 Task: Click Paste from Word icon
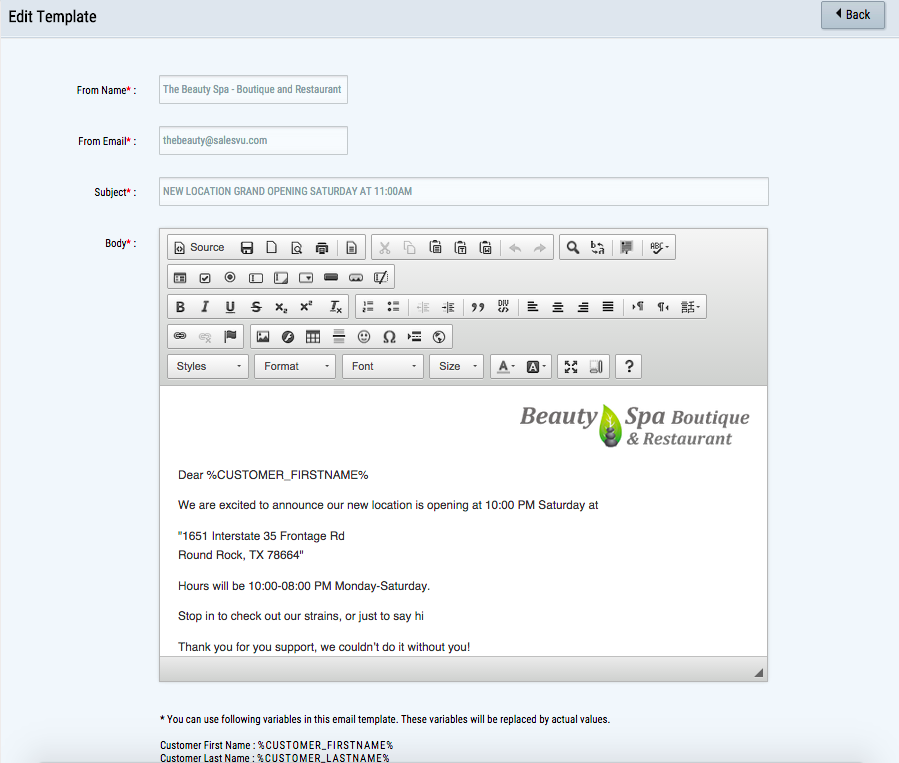point(486,248)
